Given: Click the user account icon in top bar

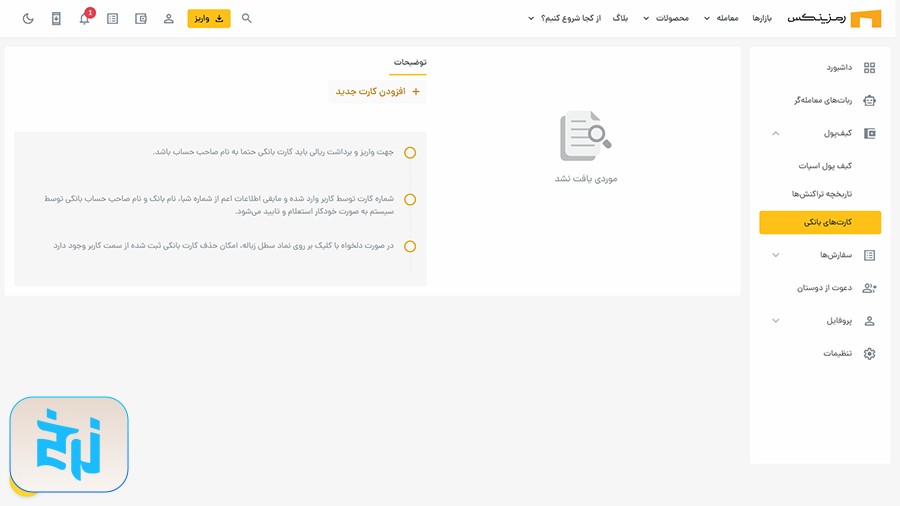Looking at the screenshot, I should tap(168, 18).
